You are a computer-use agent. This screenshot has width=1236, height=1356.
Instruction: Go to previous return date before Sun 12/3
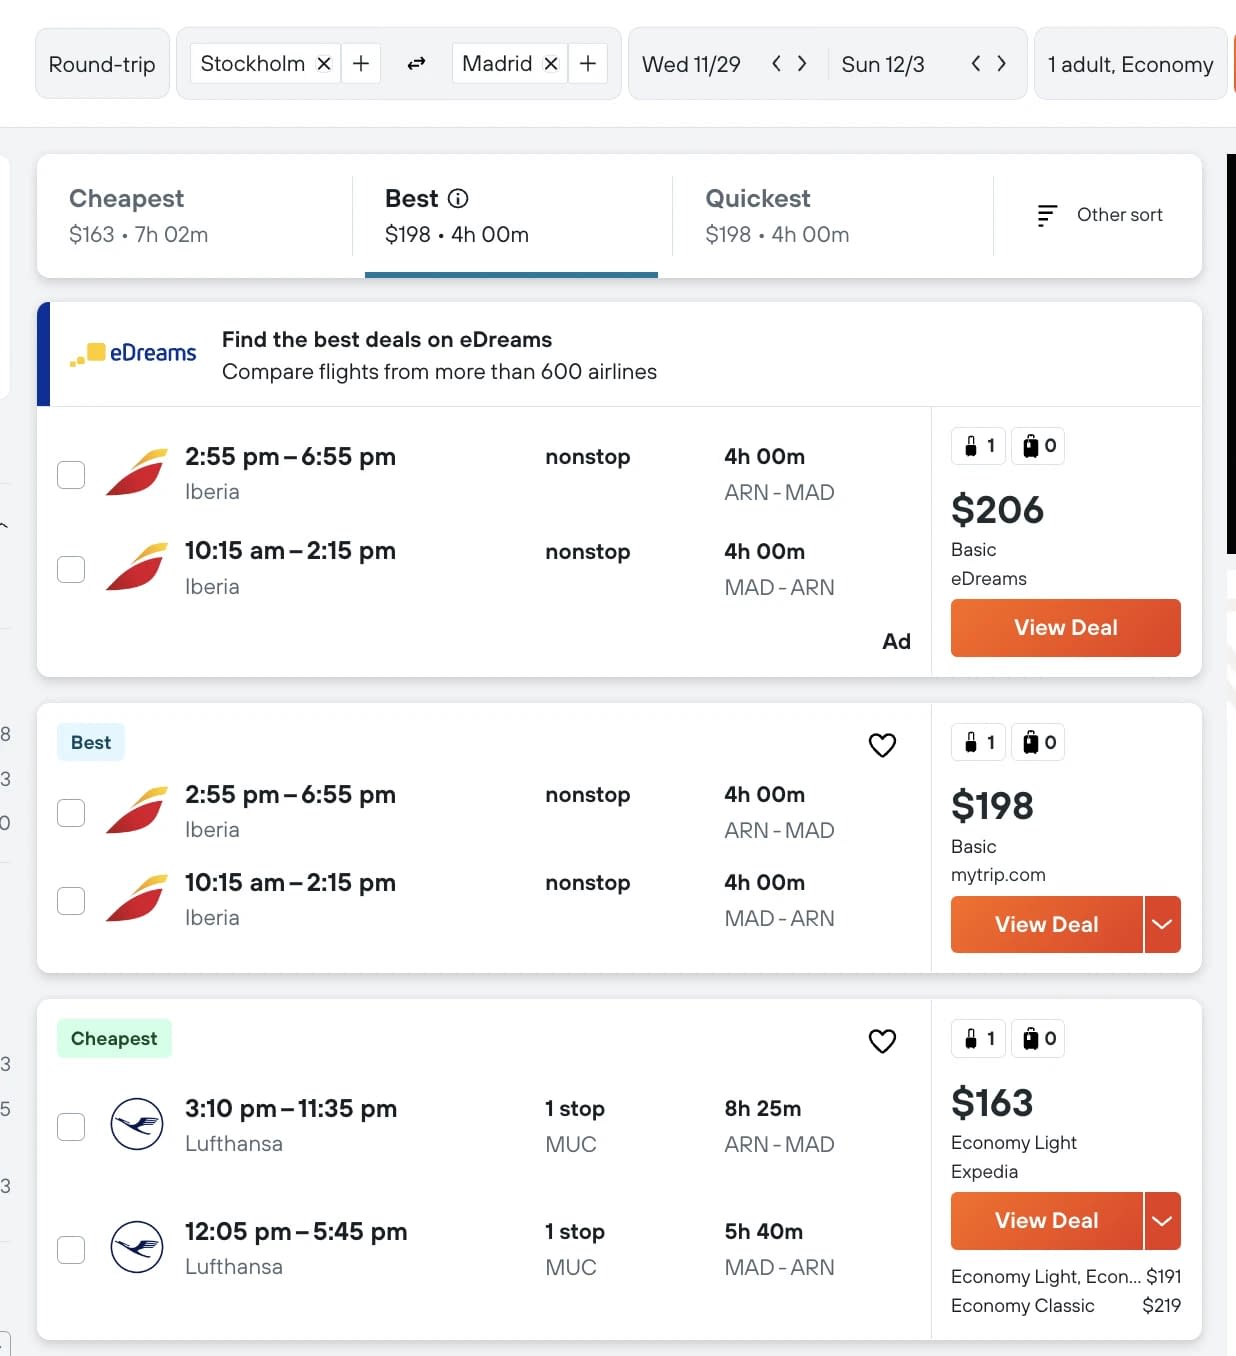(976, 64)
